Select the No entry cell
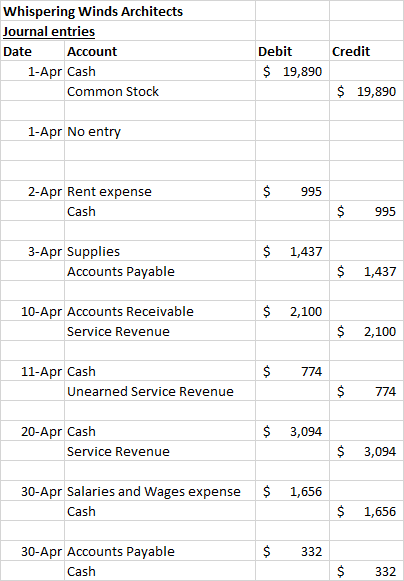 pos(160,131)
